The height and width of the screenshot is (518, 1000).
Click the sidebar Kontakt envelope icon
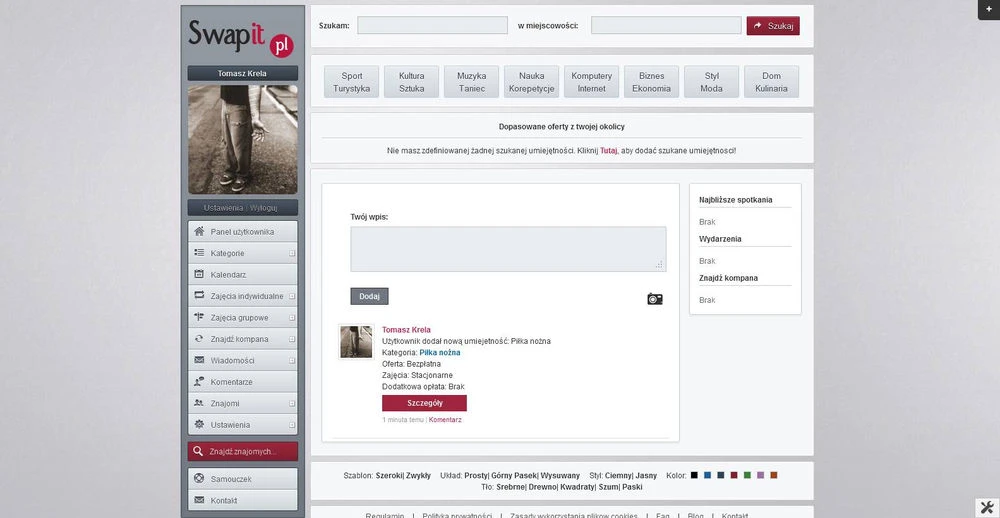(x=199, y=500)
